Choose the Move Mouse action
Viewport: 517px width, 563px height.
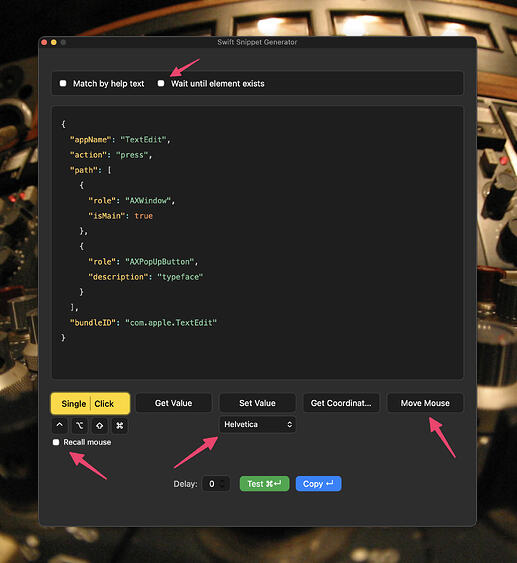click(x=425, y=403)
